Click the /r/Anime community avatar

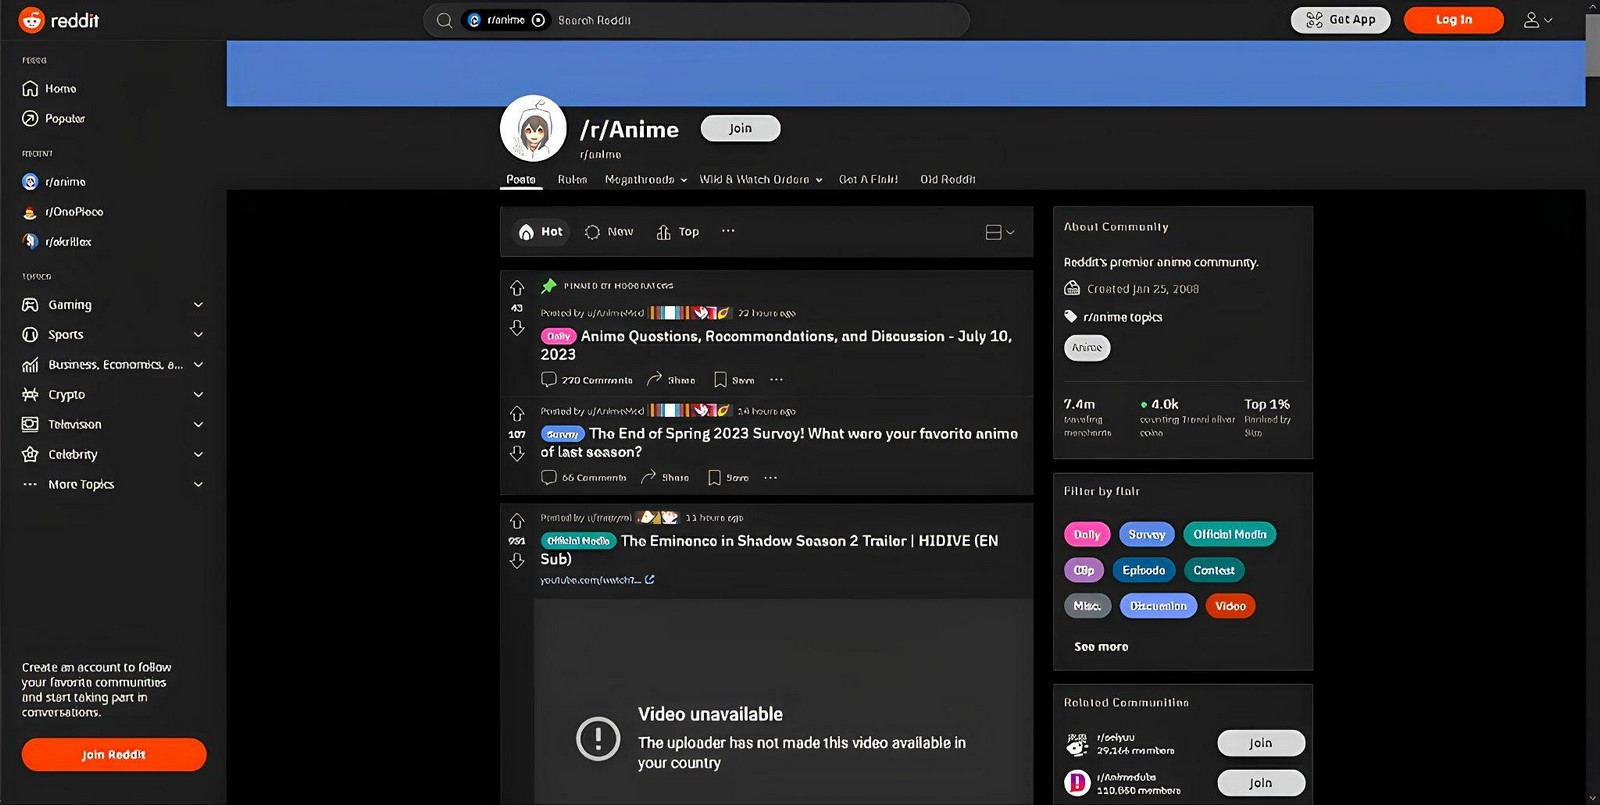(x=533, y=129)
